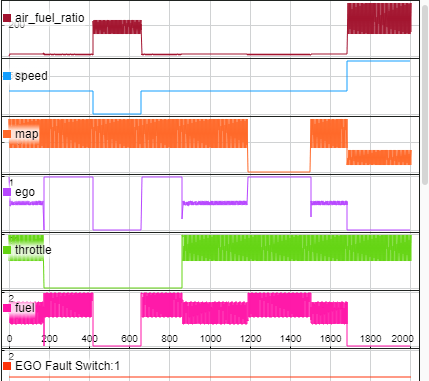This screenshot has height=381, width=429.
Task: Click the 1400 time axis tick label
Action: coord(291,339)
